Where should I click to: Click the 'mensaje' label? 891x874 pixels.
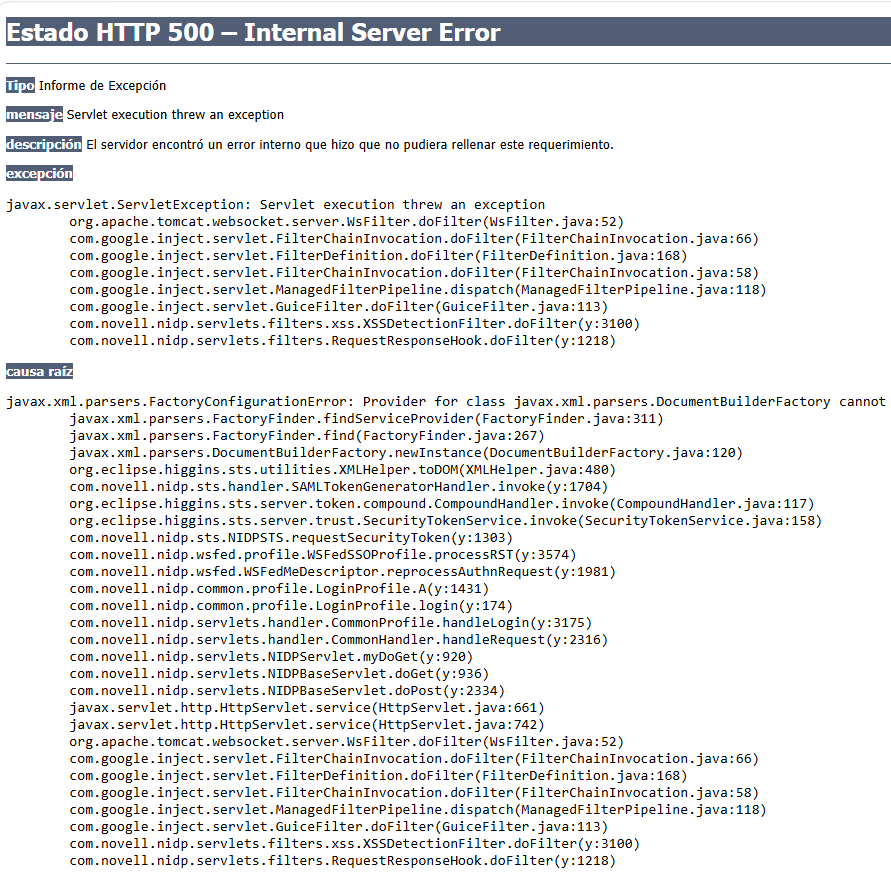[35, 115]
